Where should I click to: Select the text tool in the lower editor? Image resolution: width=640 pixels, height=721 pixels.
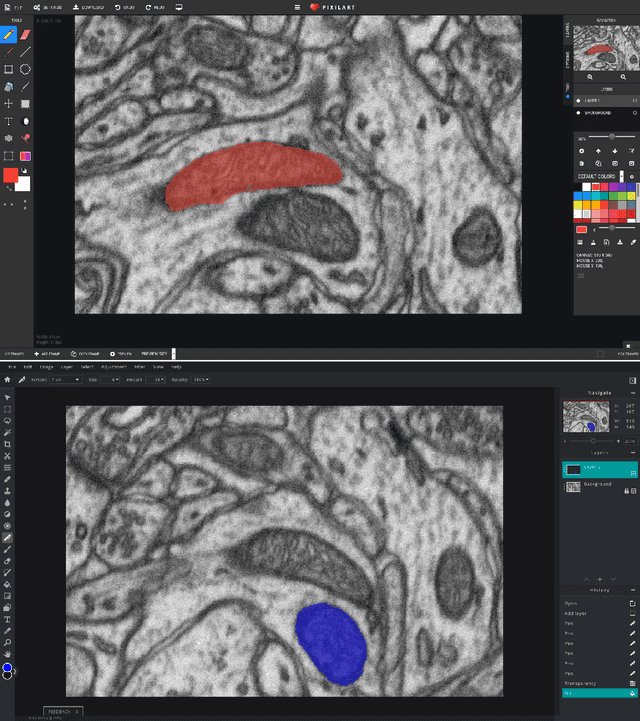tap(8, 619)
